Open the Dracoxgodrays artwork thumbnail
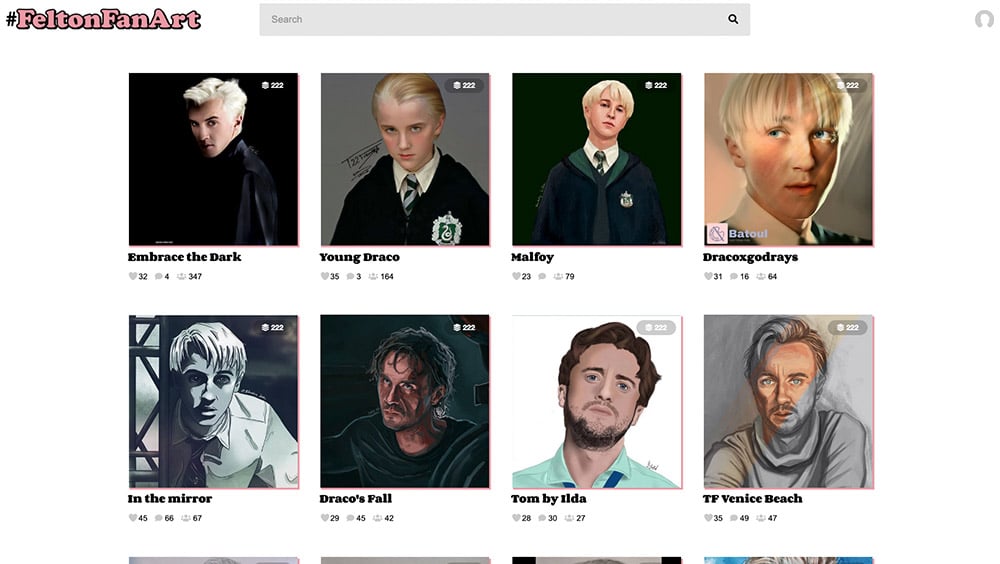1000x564 pixels. click(788, 159)
